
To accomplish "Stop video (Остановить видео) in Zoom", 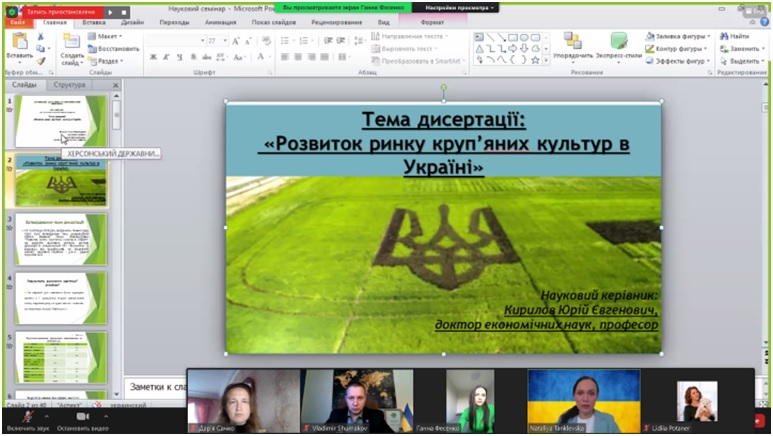I will click(x=82, y=421).
